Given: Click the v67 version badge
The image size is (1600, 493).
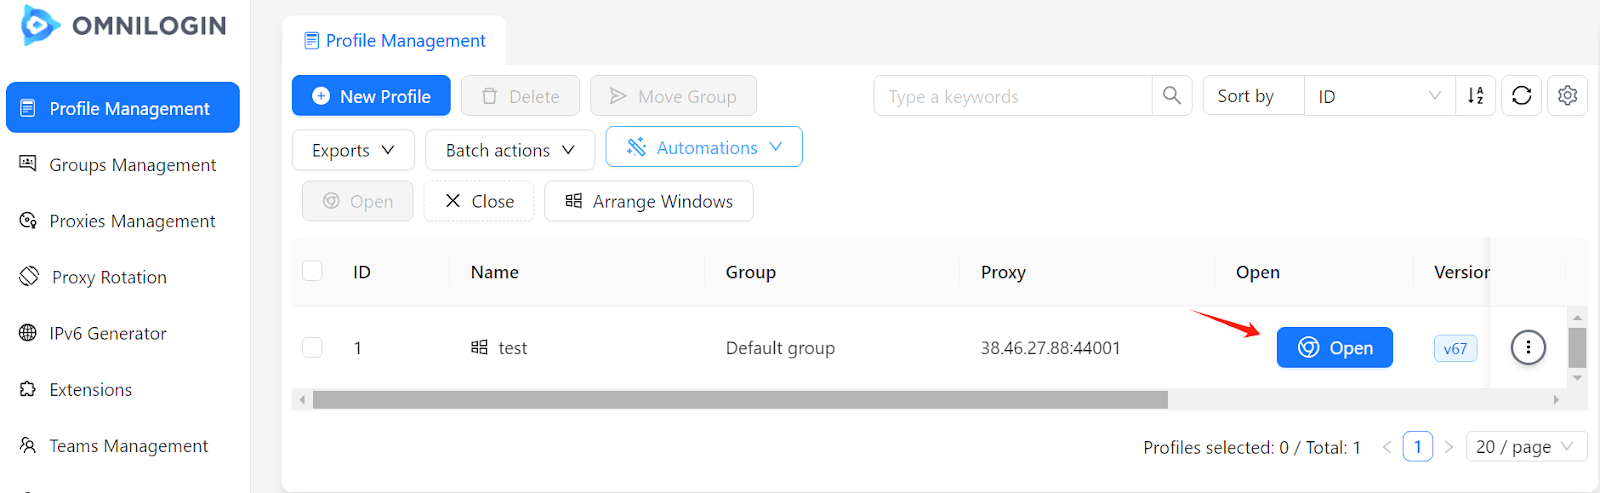Looking at the screenshot, I should tap(1455, 348).
